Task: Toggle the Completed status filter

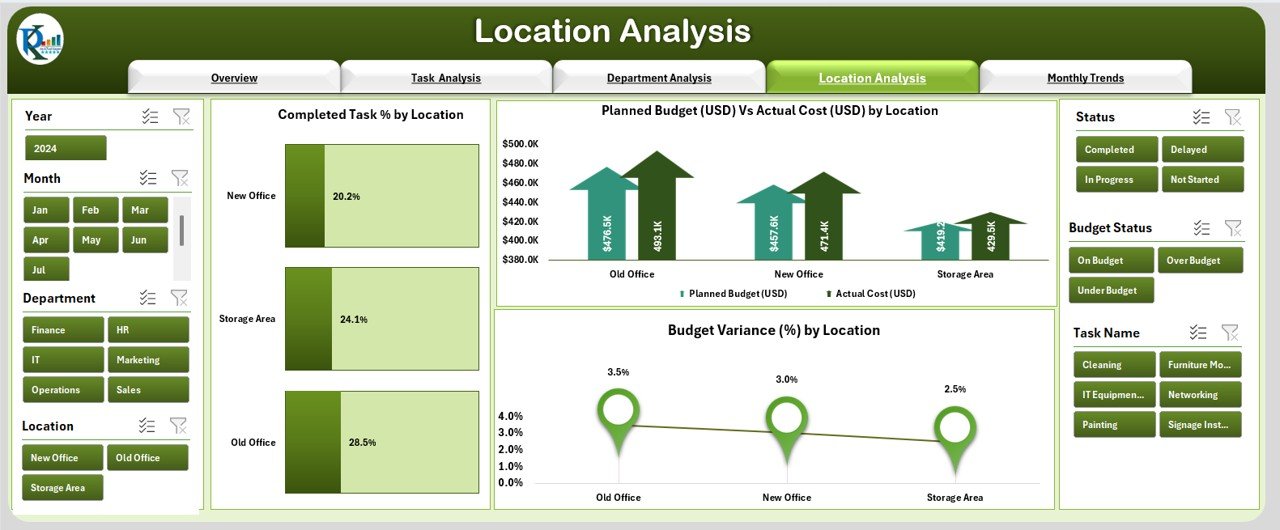Action: [1116, 150]
